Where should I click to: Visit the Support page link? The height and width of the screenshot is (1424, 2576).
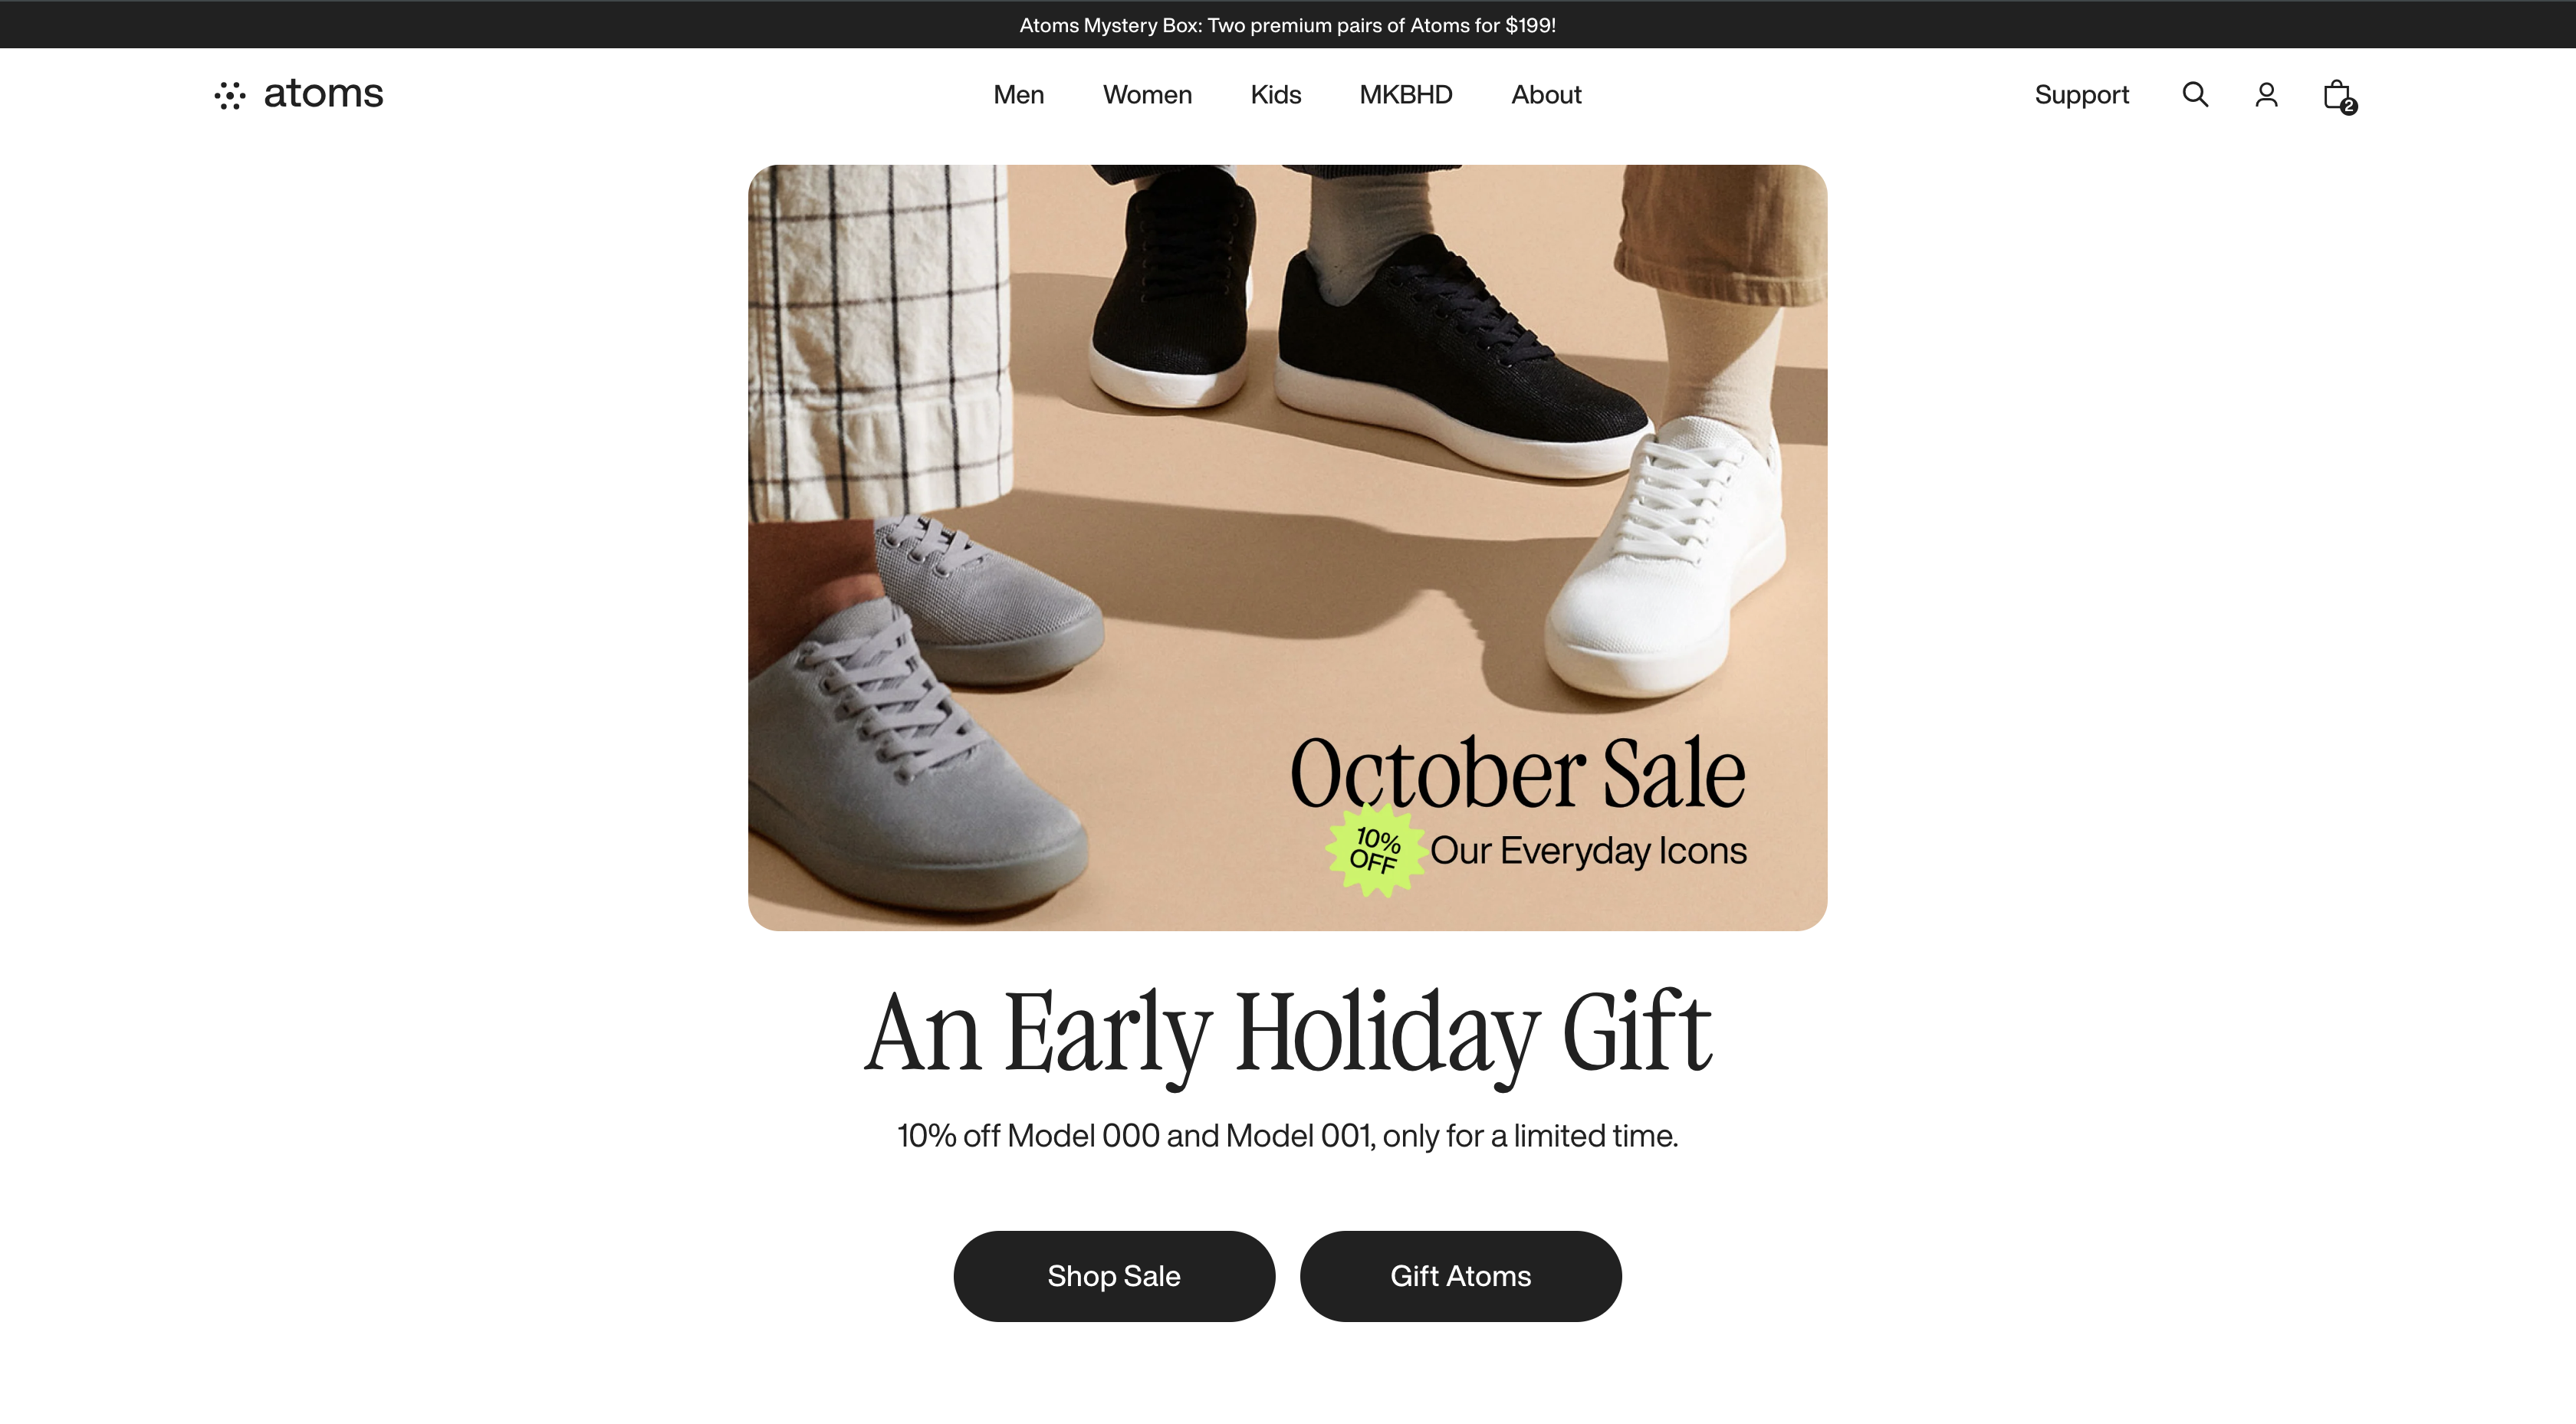[2081, 95]
